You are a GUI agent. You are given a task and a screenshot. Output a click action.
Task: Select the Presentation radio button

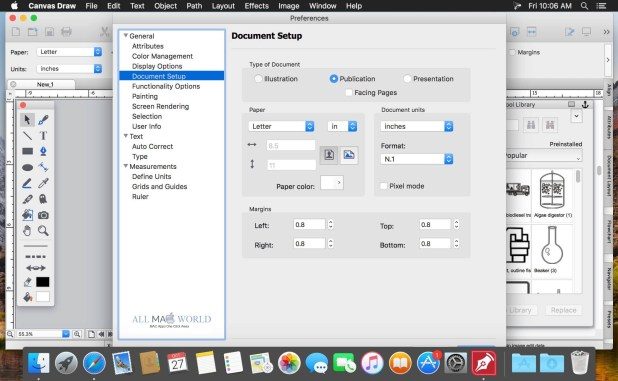tap(407, 79)
